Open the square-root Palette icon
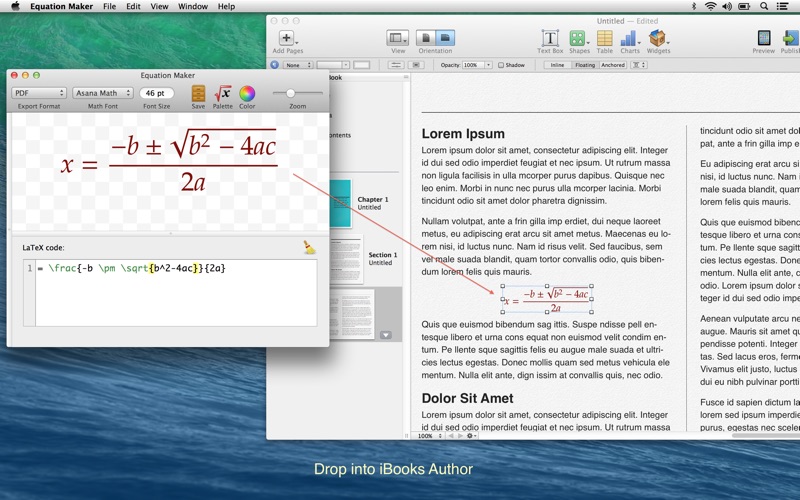This screenshot has width=800, height=500. pos(222,93)
